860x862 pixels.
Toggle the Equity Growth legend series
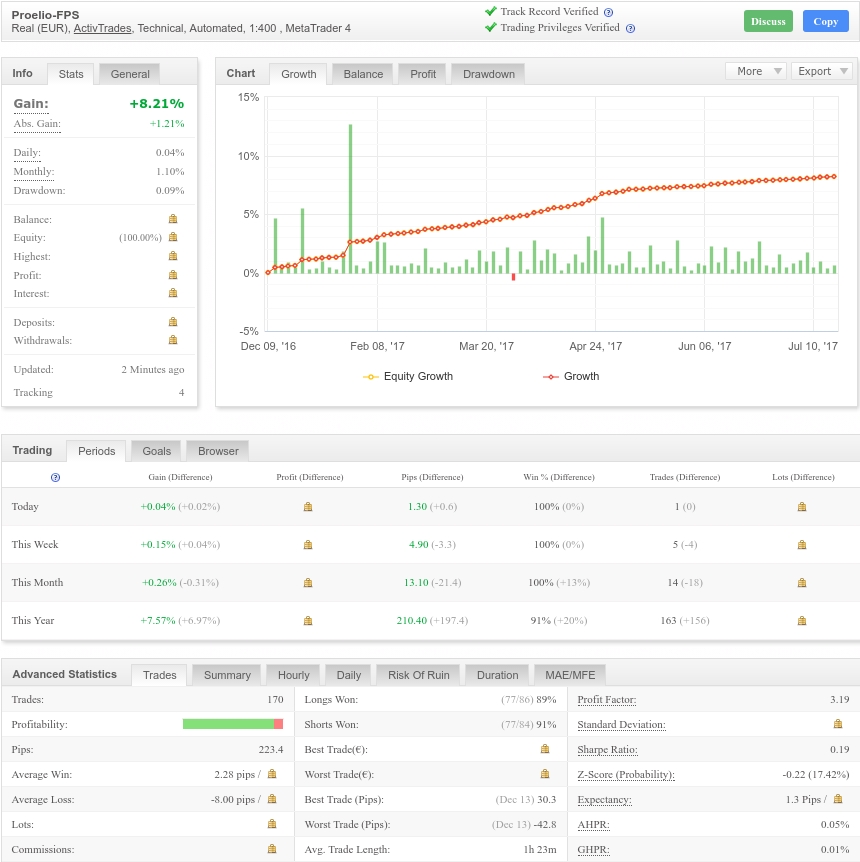point(408,376)
